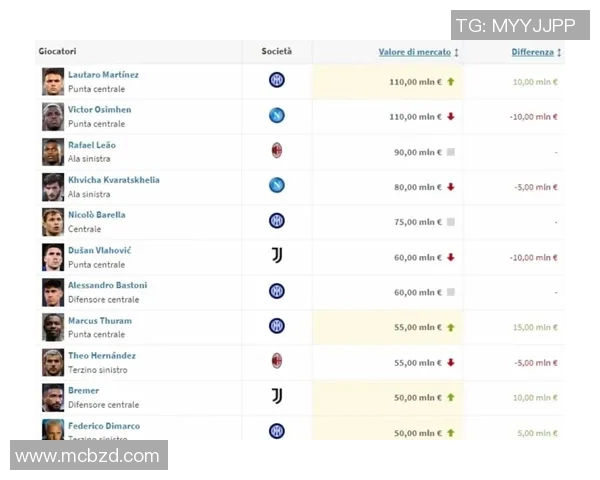This screenshot has height=480, width=600.
Task: Click Napoli club crest beside Victor Osimhen
Action: 277,116
